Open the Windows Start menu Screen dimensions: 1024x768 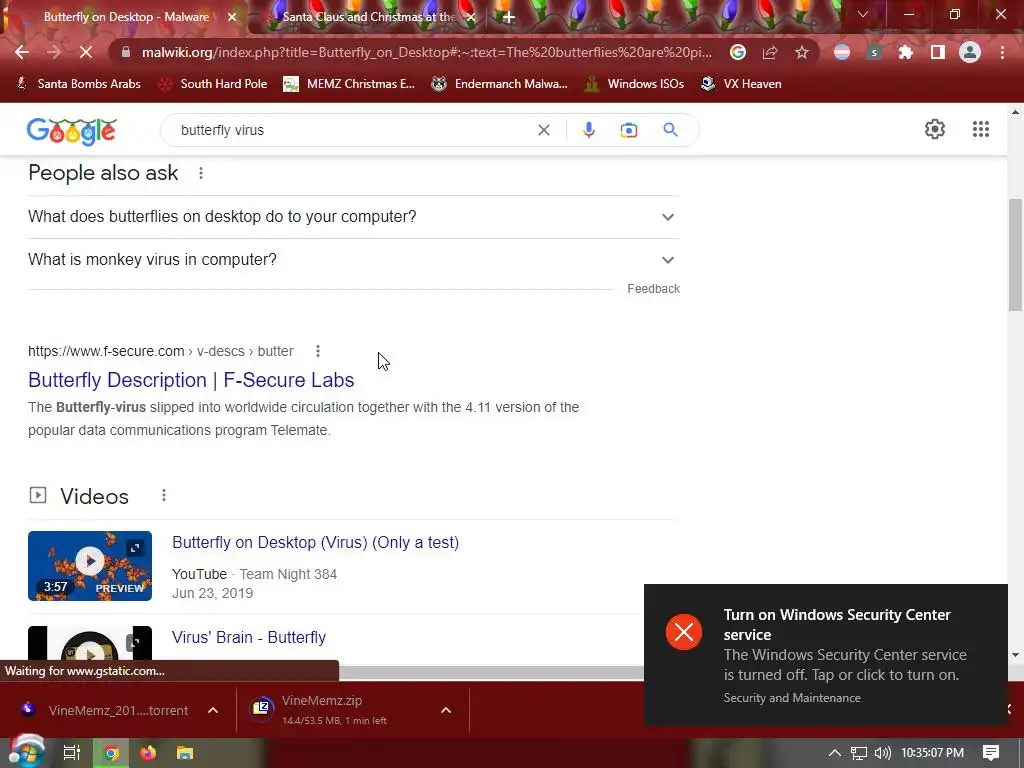coord(26,751)
